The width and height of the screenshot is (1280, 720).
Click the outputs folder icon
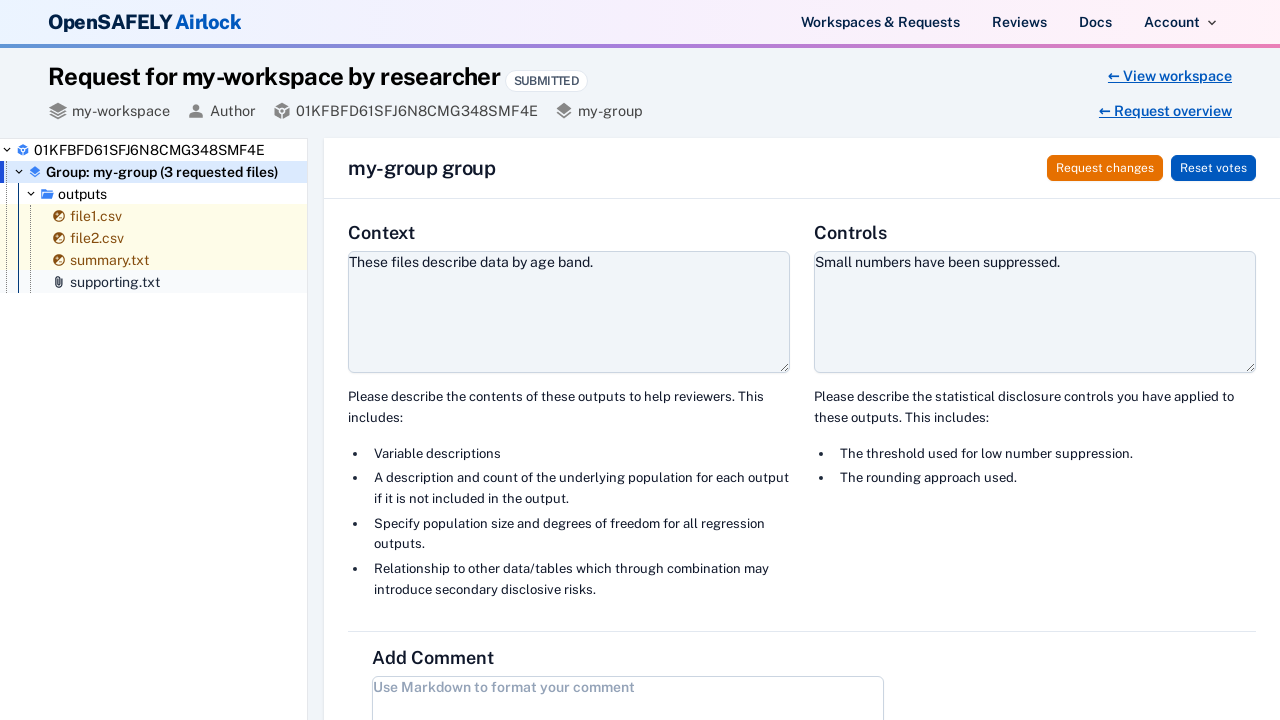(45, 194)
